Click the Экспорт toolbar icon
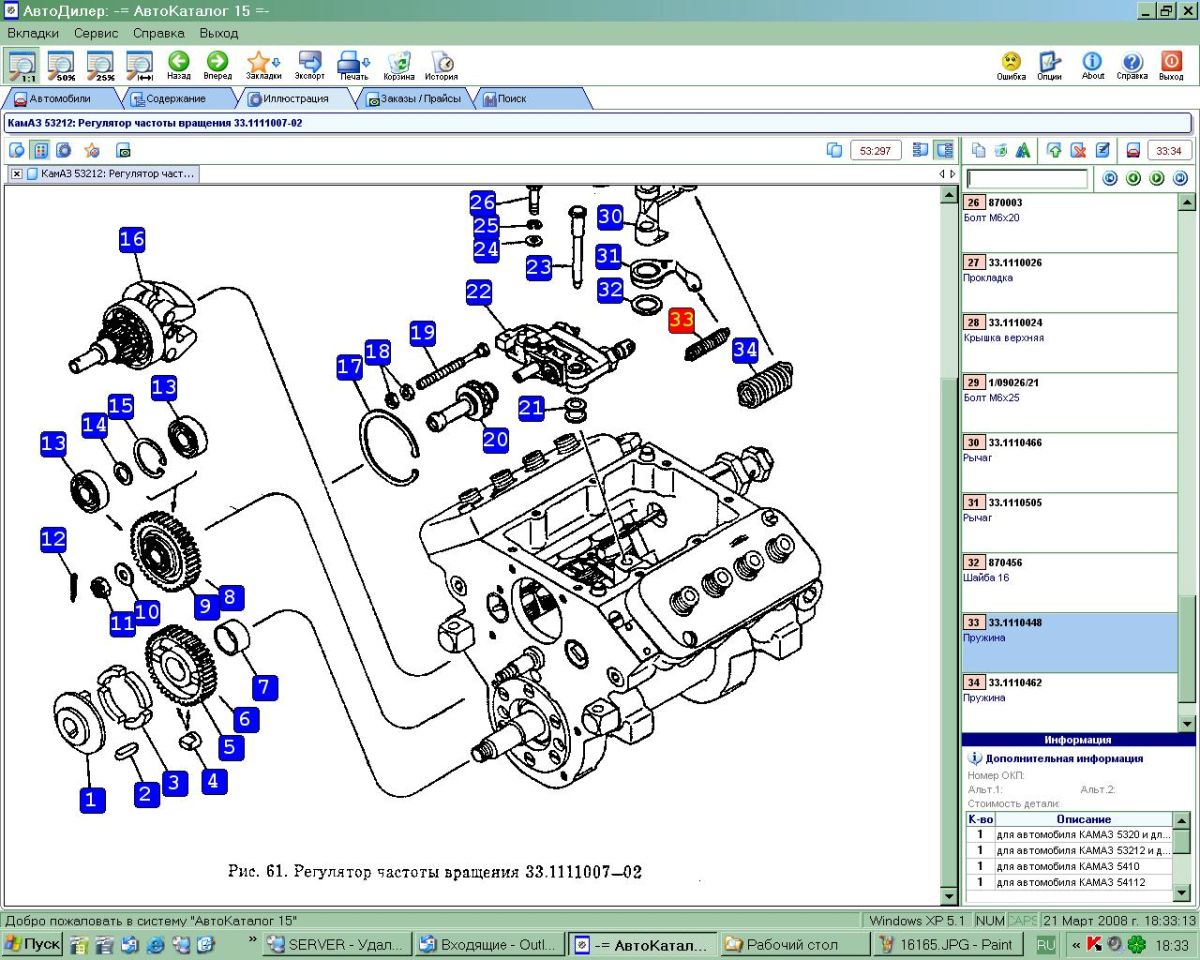The width and height of the screenshot is (1200, 960). pyautogui.click(x=310, y=64)
